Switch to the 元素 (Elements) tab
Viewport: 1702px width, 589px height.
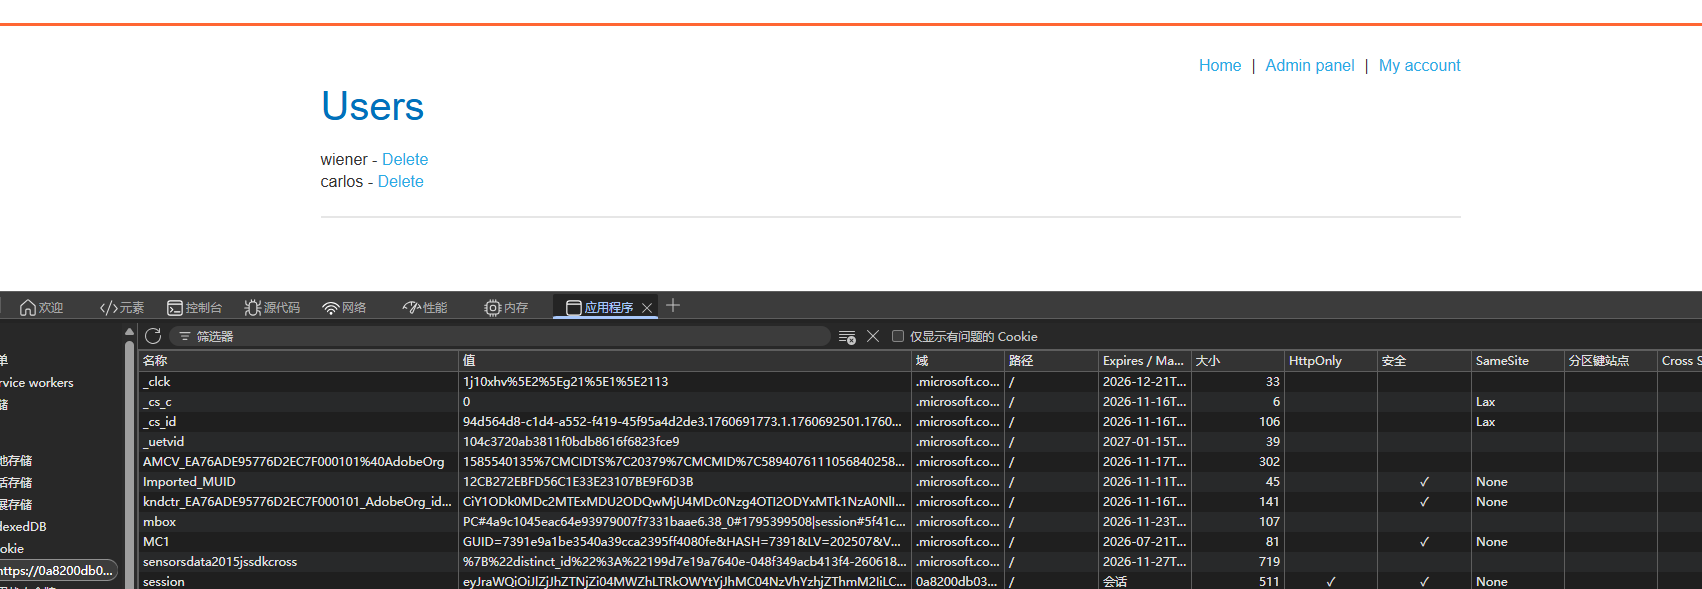click(122, 308)
